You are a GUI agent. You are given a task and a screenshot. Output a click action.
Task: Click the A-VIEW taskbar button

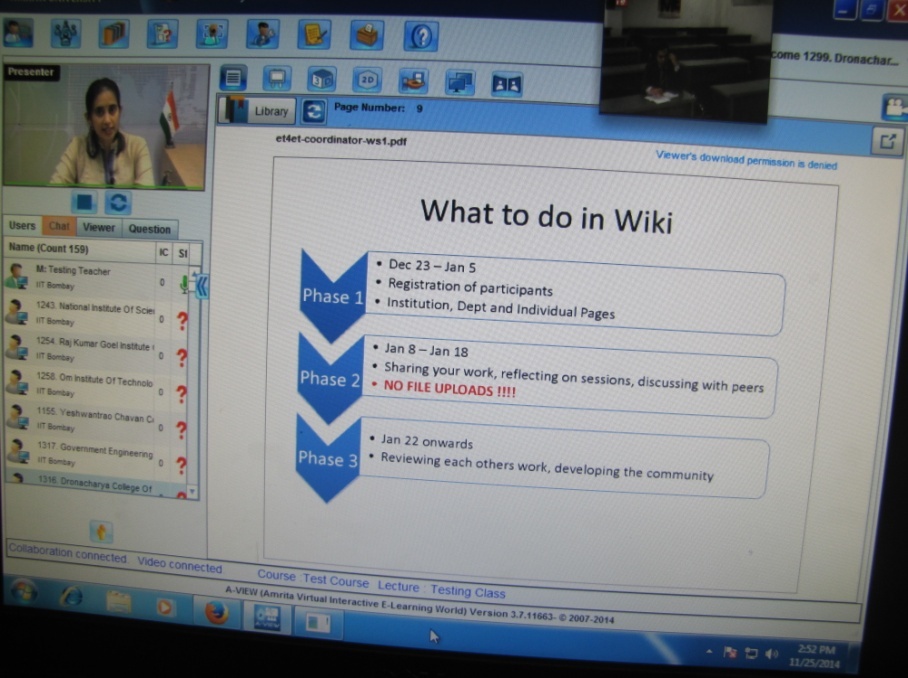[267, 617]
